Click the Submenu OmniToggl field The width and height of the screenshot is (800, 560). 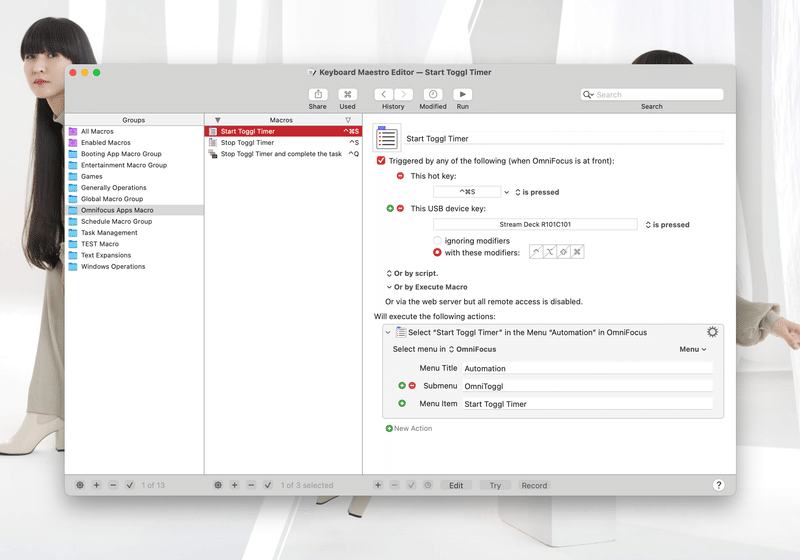(588, 386)
